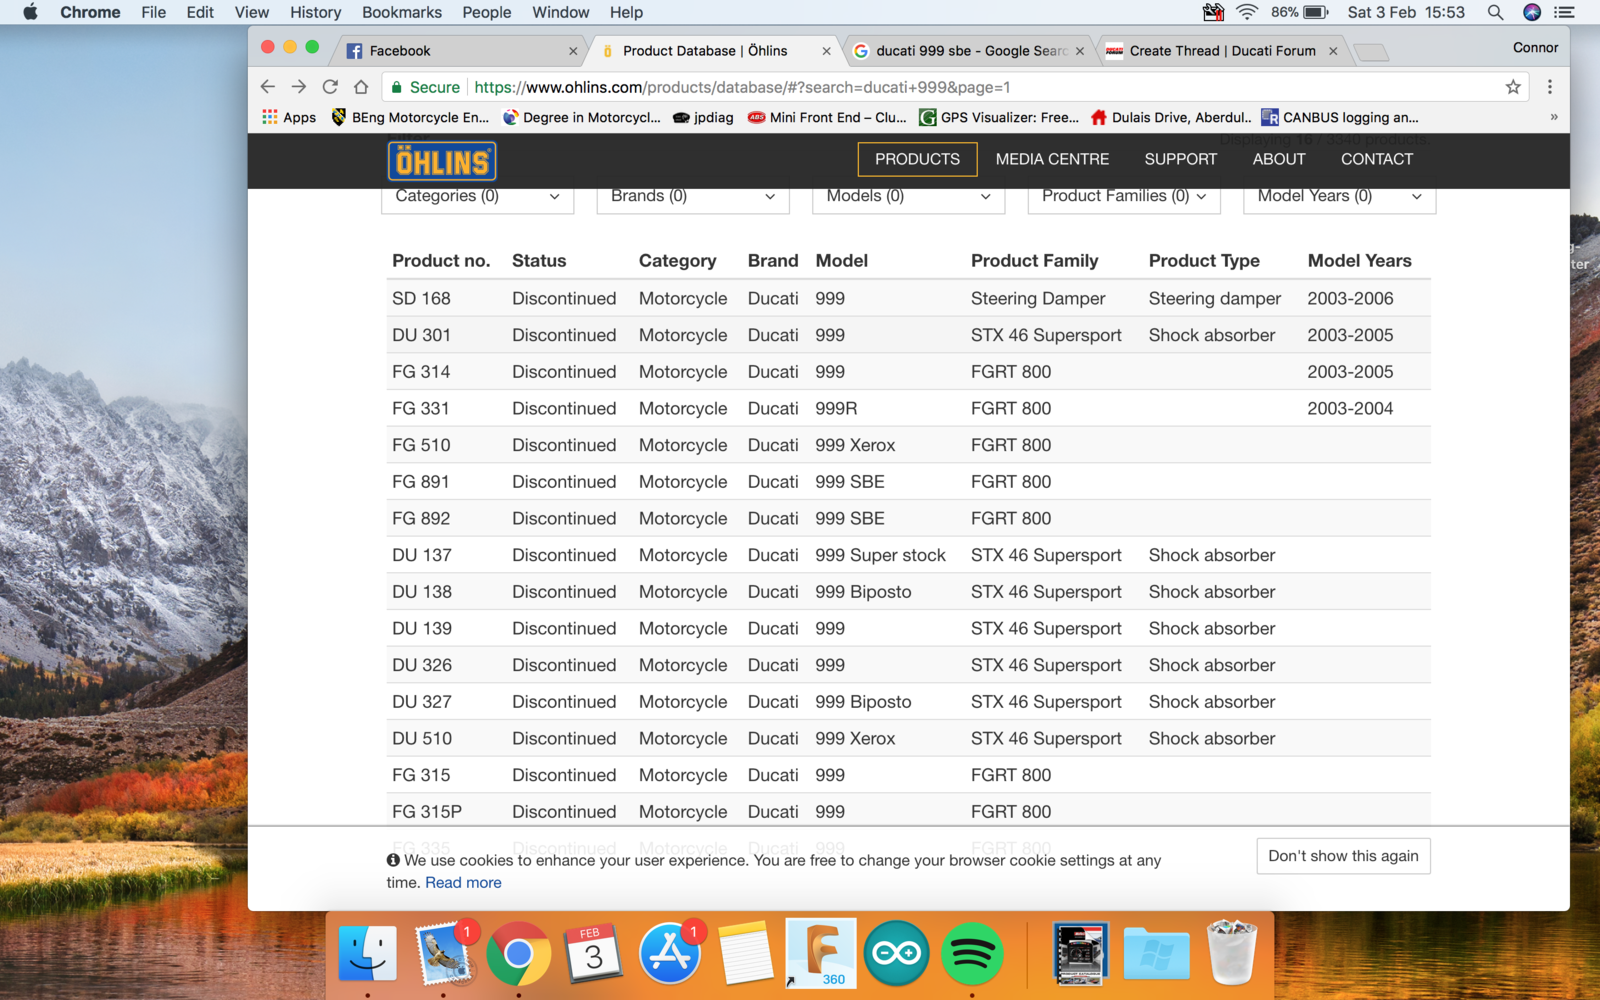Click the URL address bar field
This screenshot has height=1000, width=1600.
coord(900,87)
